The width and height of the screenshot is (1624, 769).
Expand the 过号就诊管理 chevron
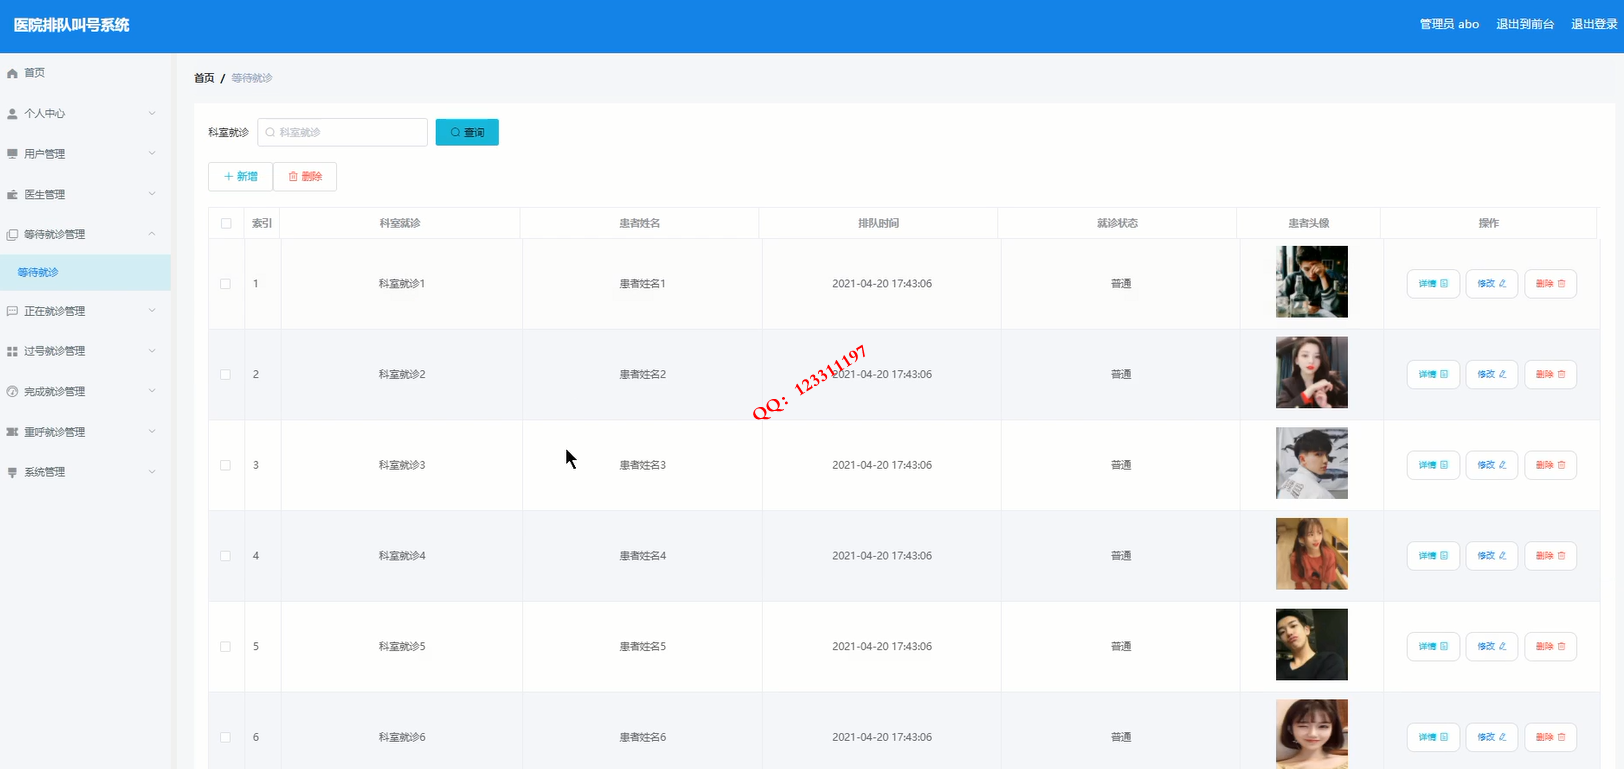click(x=152, y=351)
